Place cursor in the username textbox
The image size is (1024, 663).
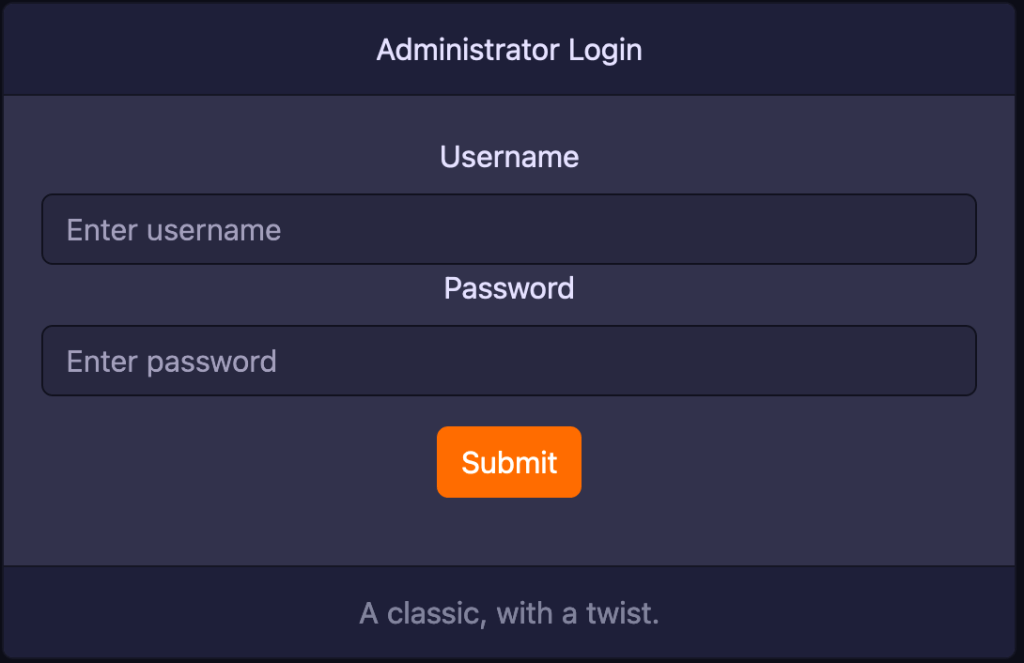[508, 229]
